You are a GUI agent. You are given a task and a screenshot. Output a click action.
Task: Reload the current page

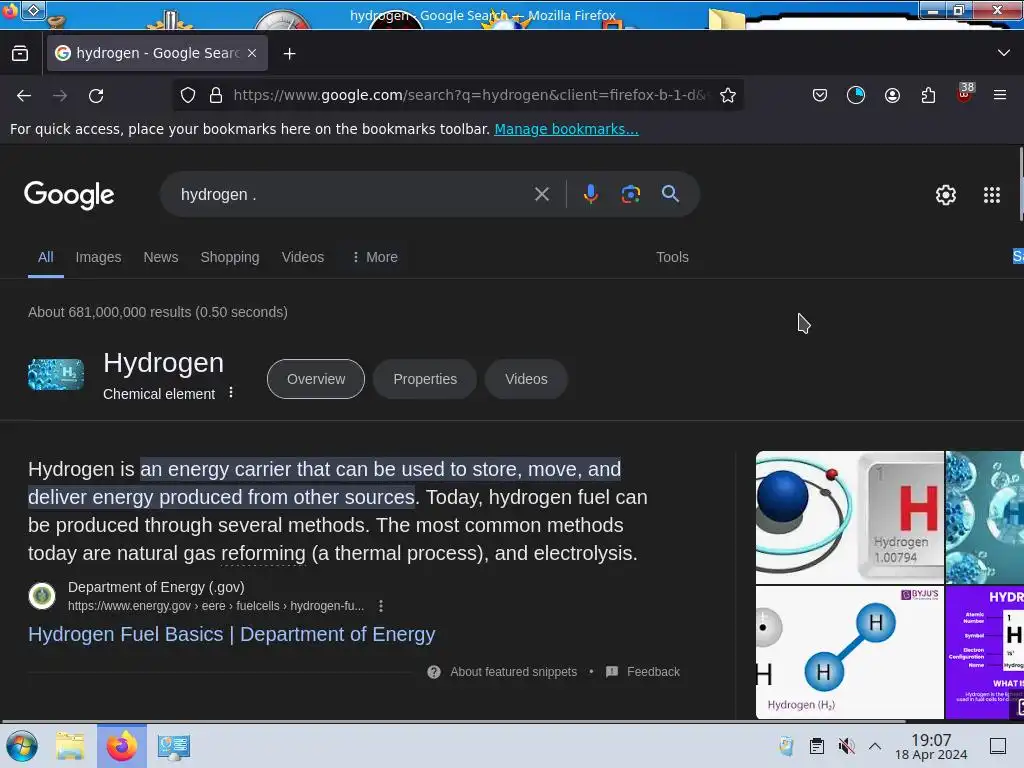point(96,95)
